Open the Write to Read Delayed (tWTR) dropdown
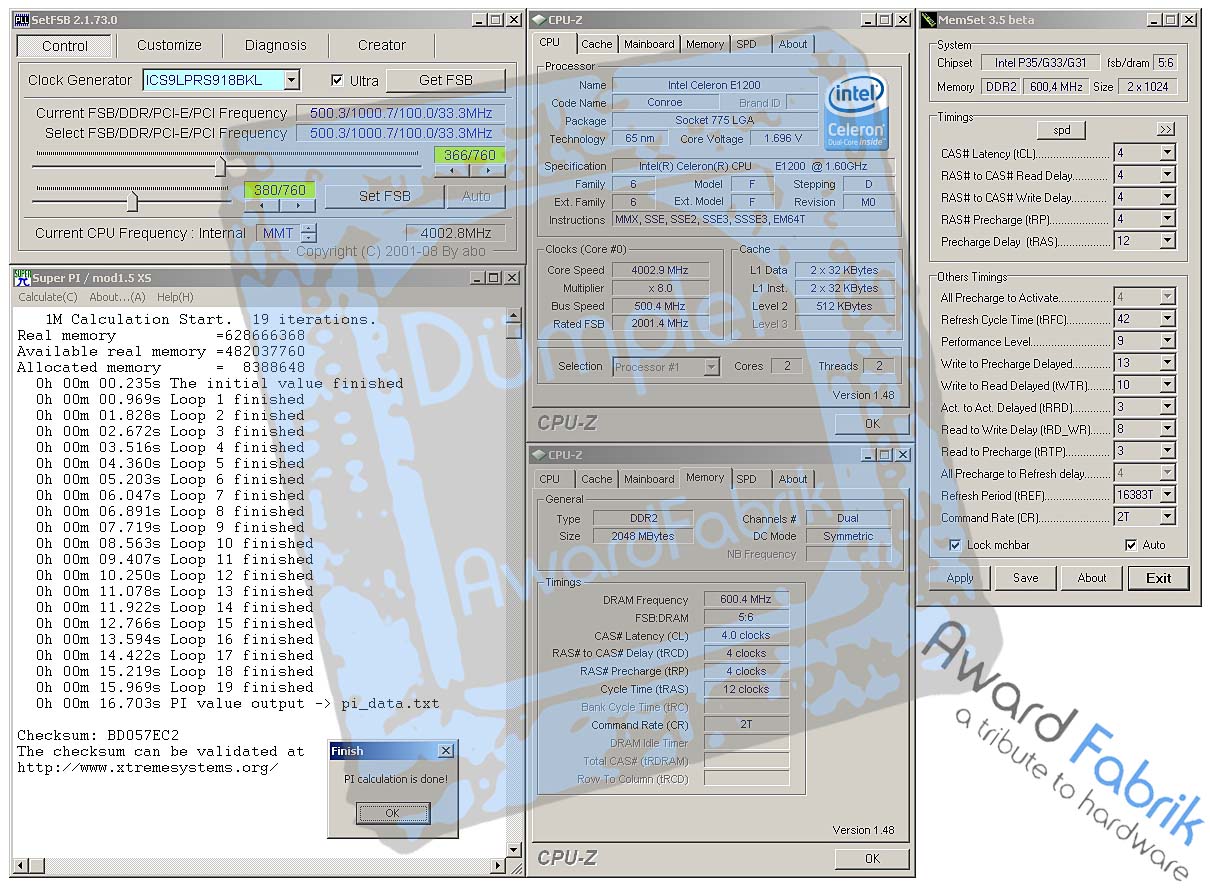The width and height of the screenshot is (1210, 888). (x=1167, y=385)
